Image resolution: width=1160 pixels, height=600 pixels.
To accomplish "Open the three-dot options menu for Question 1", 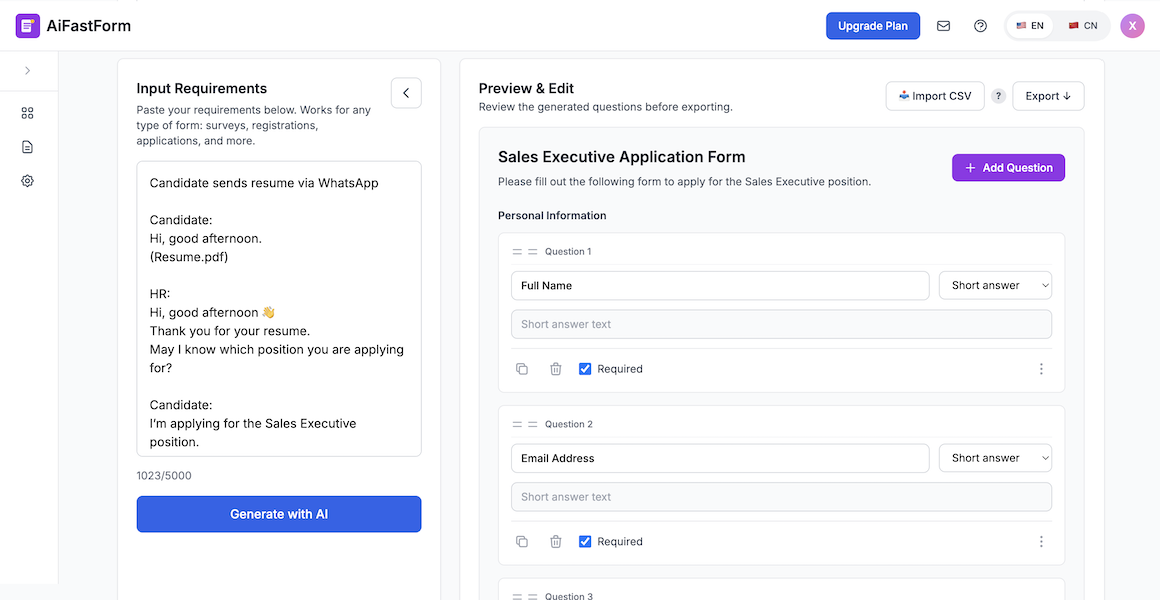I will pos(1041,369).
